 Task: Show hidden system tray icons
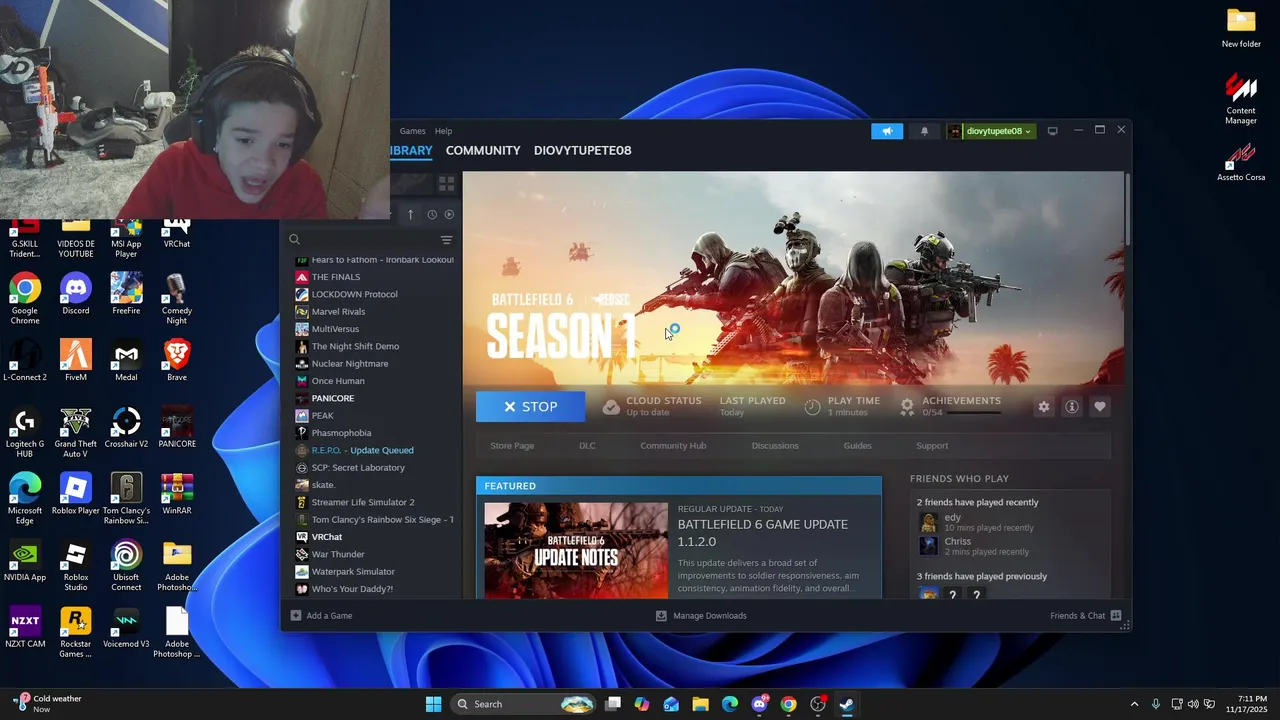click(1134, 704)
